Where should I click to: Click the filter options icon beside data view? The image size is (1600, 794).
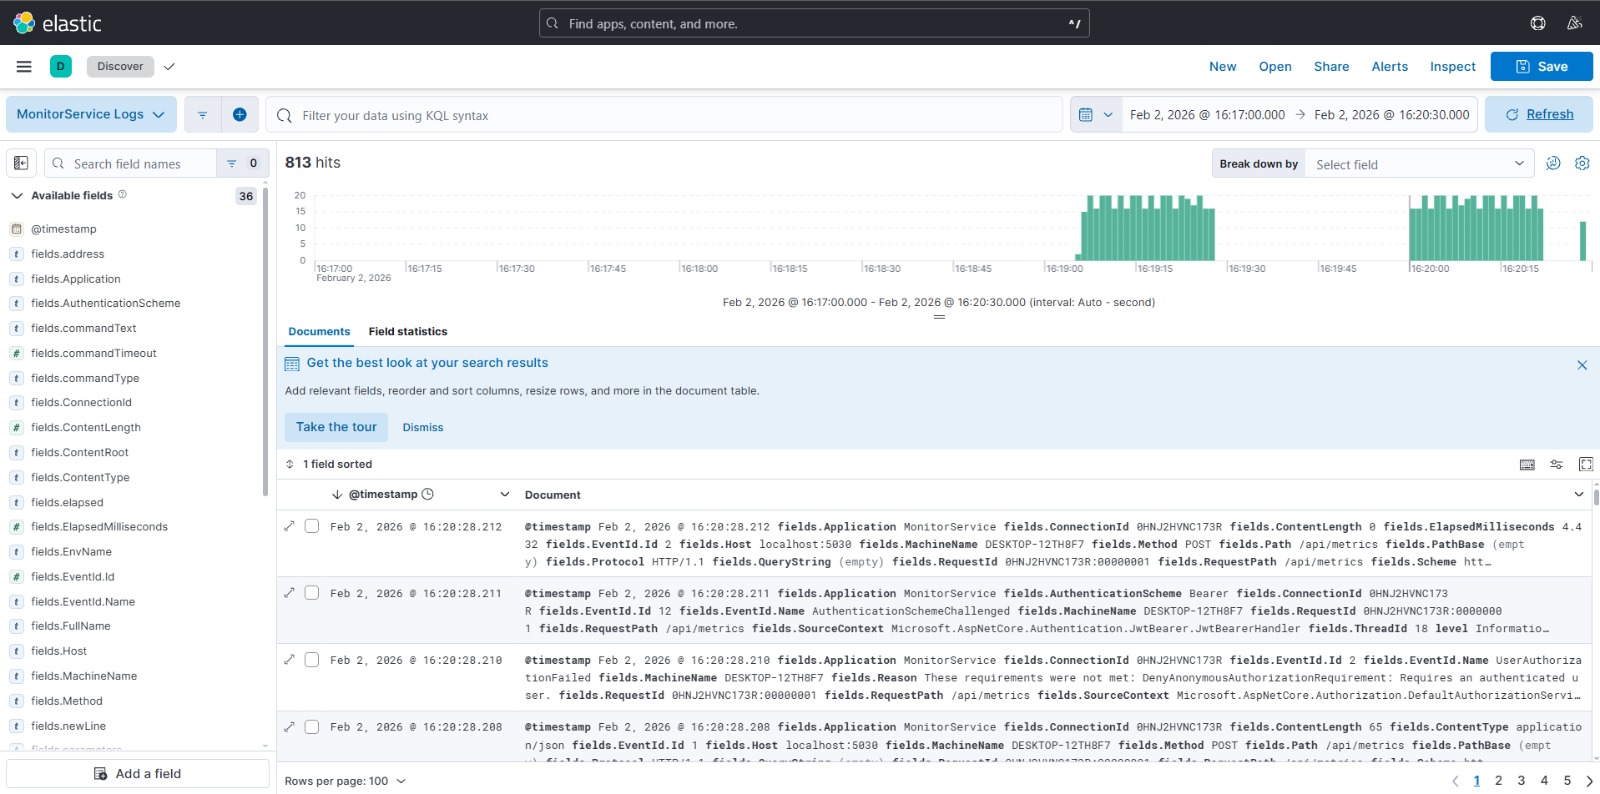point(202,115)
